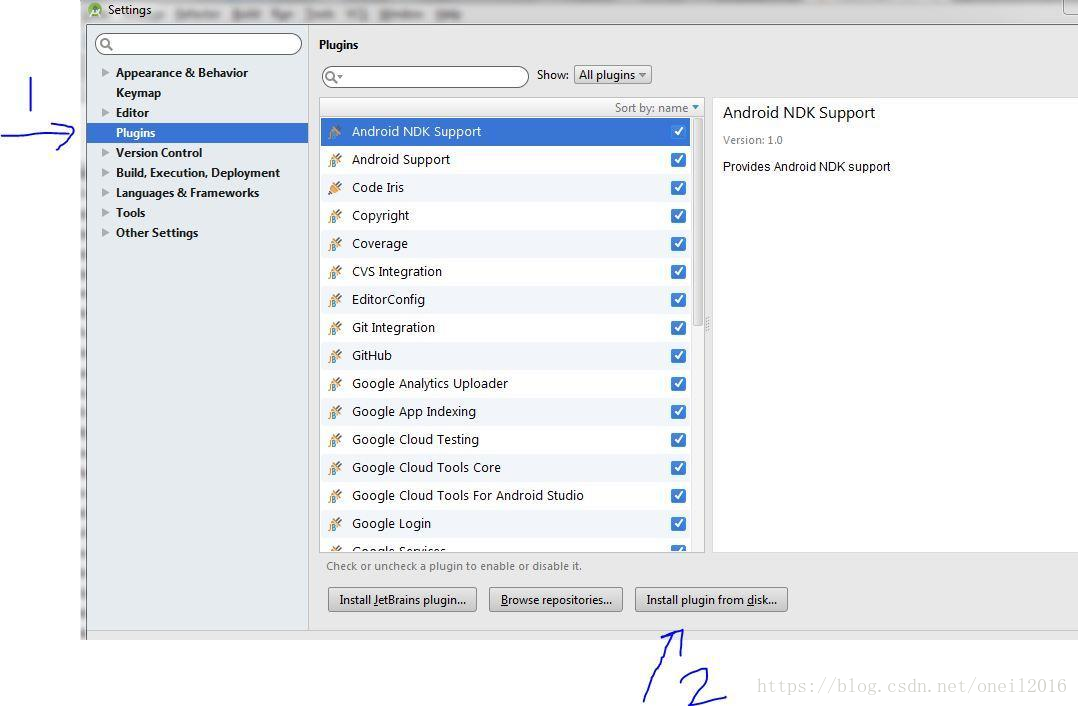This screenshot has height=706, width=1078.
Task: Uncheck Google Cloud Tools Core checkbox
Action: (678, 467)
